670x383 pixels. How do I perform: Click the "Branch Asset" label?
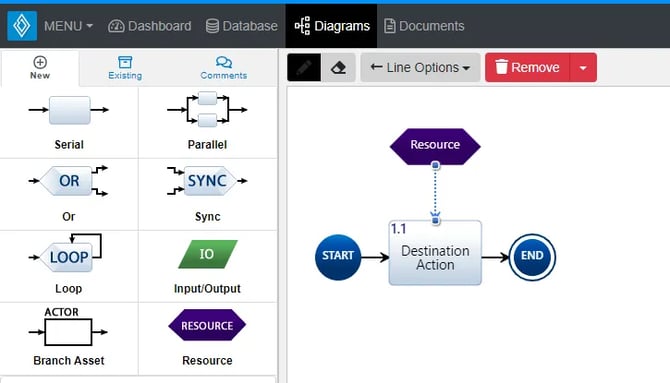coord(69,360)
